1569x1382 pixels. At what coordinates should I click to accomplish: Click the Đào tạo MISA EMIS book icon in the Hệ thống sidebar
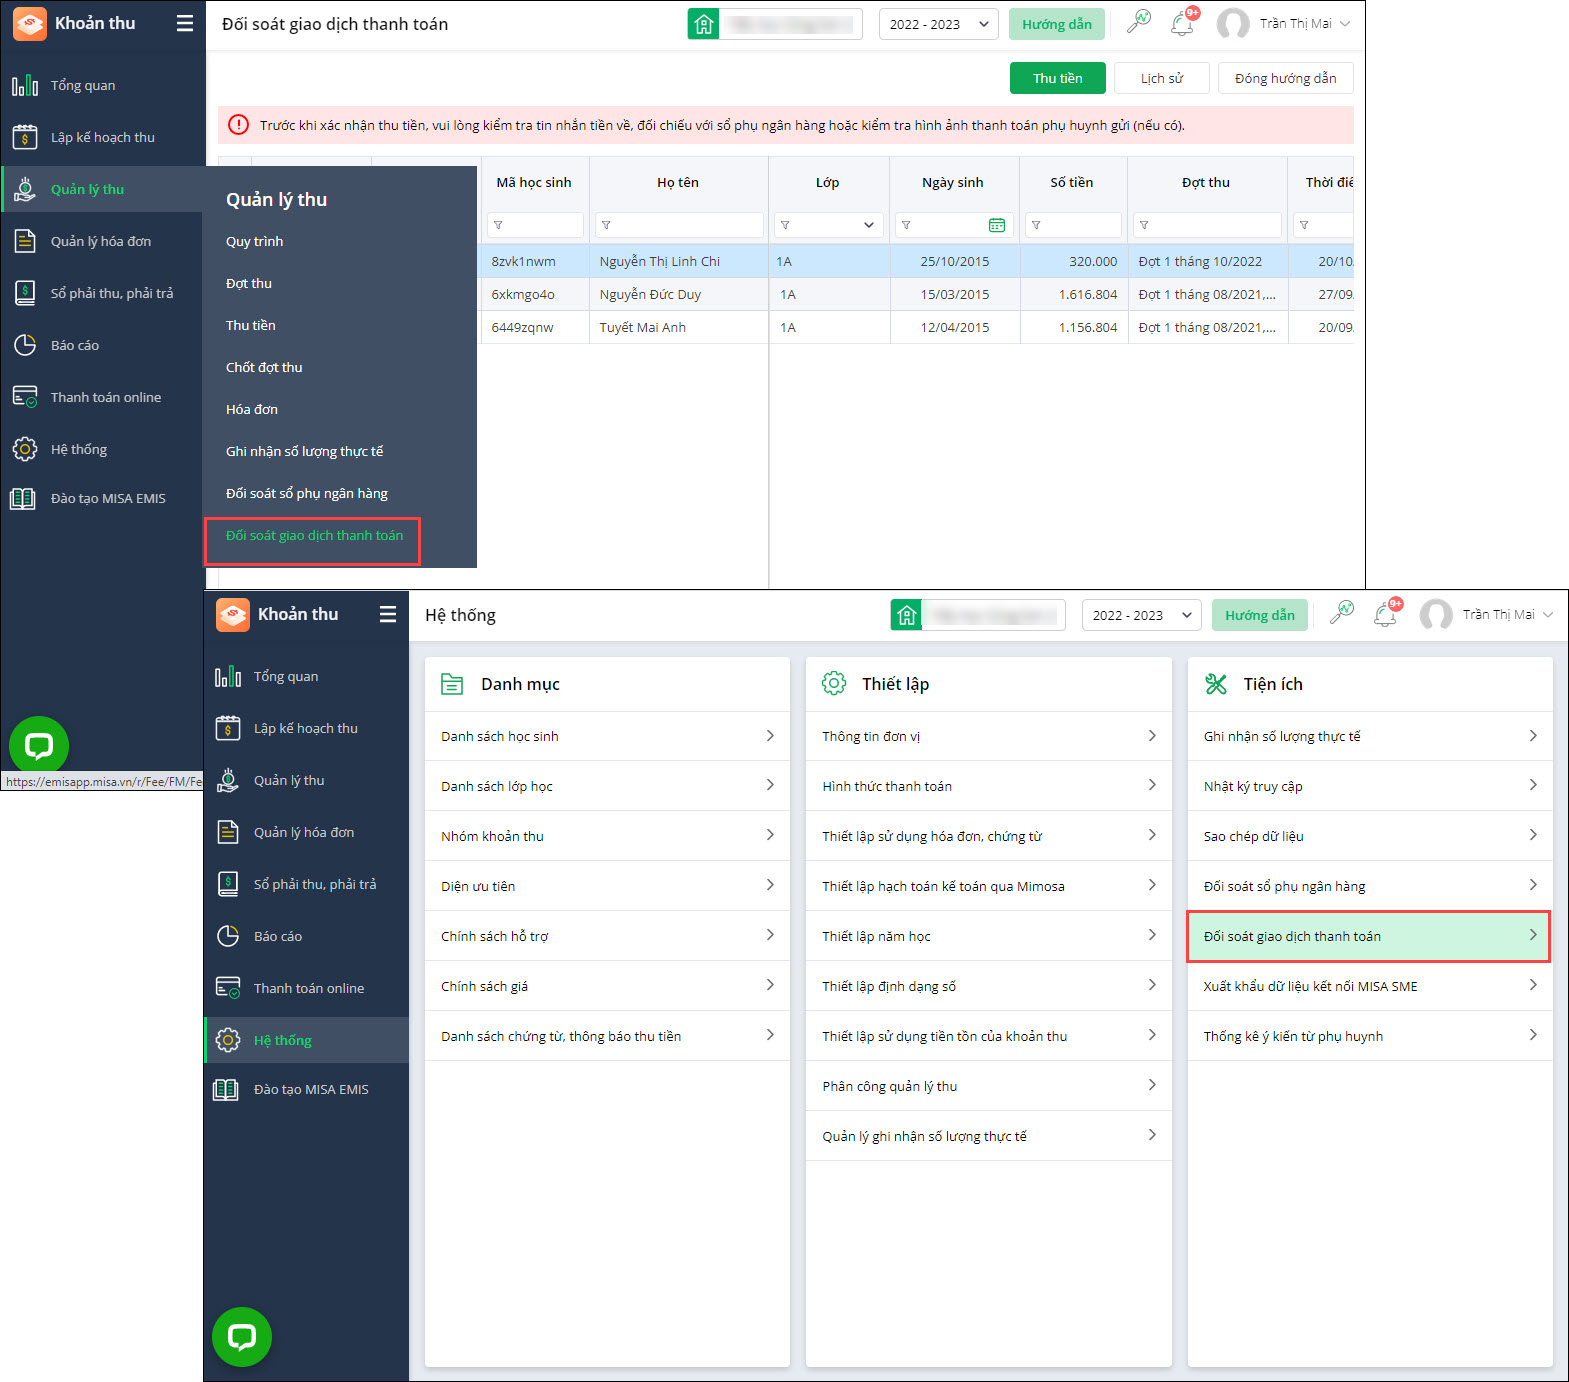pos(227,1089)
